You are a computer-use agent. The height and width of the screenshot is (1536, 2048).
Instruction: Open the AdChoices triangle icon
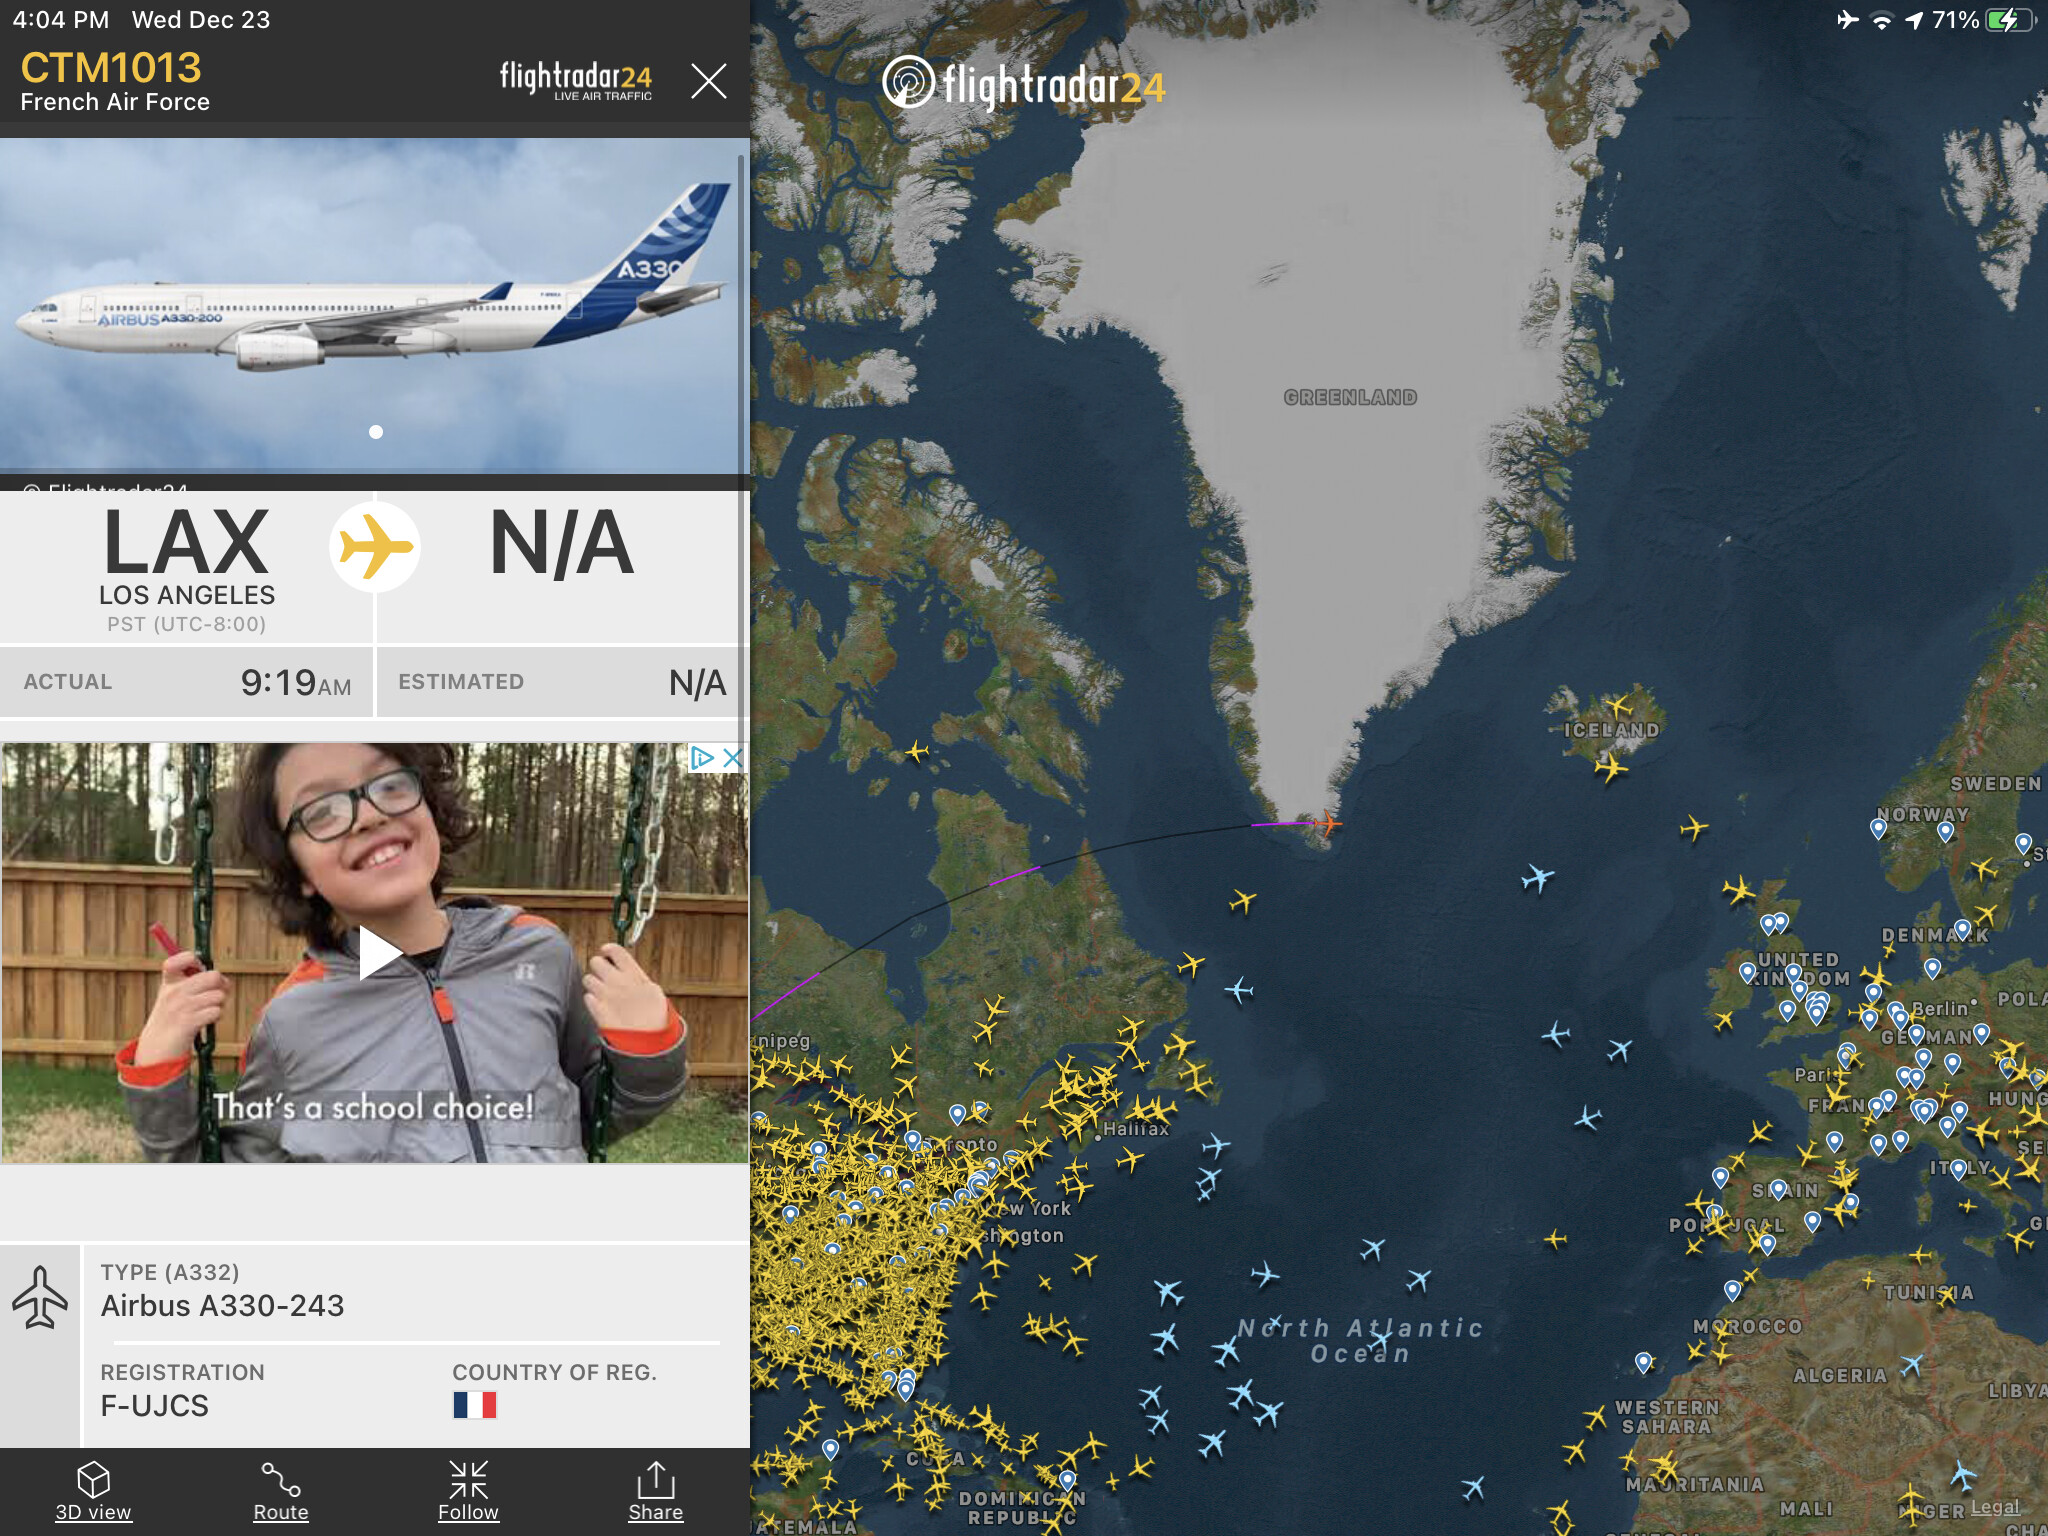click(x=703, y=758)
